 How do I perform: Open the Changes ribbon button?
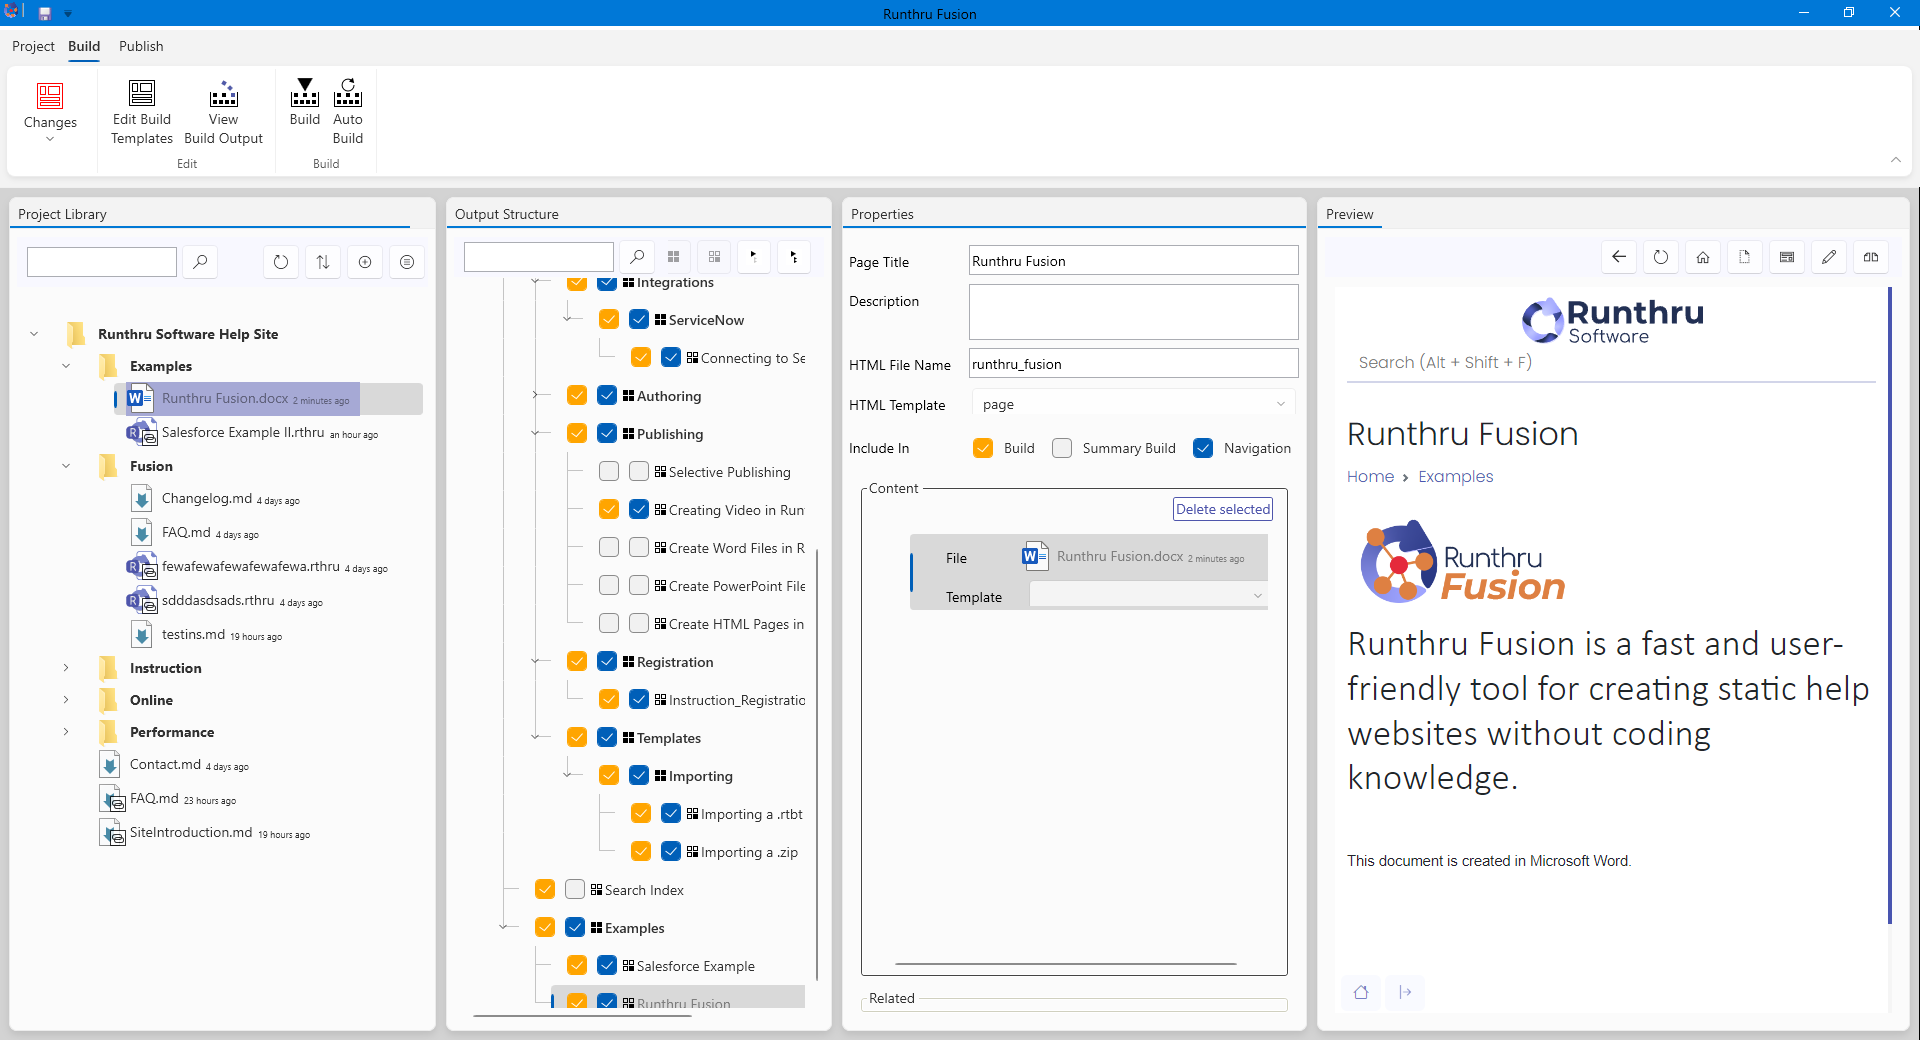(x=50, y=113)
